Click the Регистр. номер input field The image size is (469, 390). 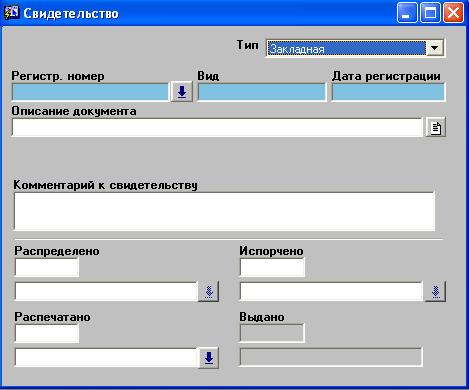pos(90,92)
